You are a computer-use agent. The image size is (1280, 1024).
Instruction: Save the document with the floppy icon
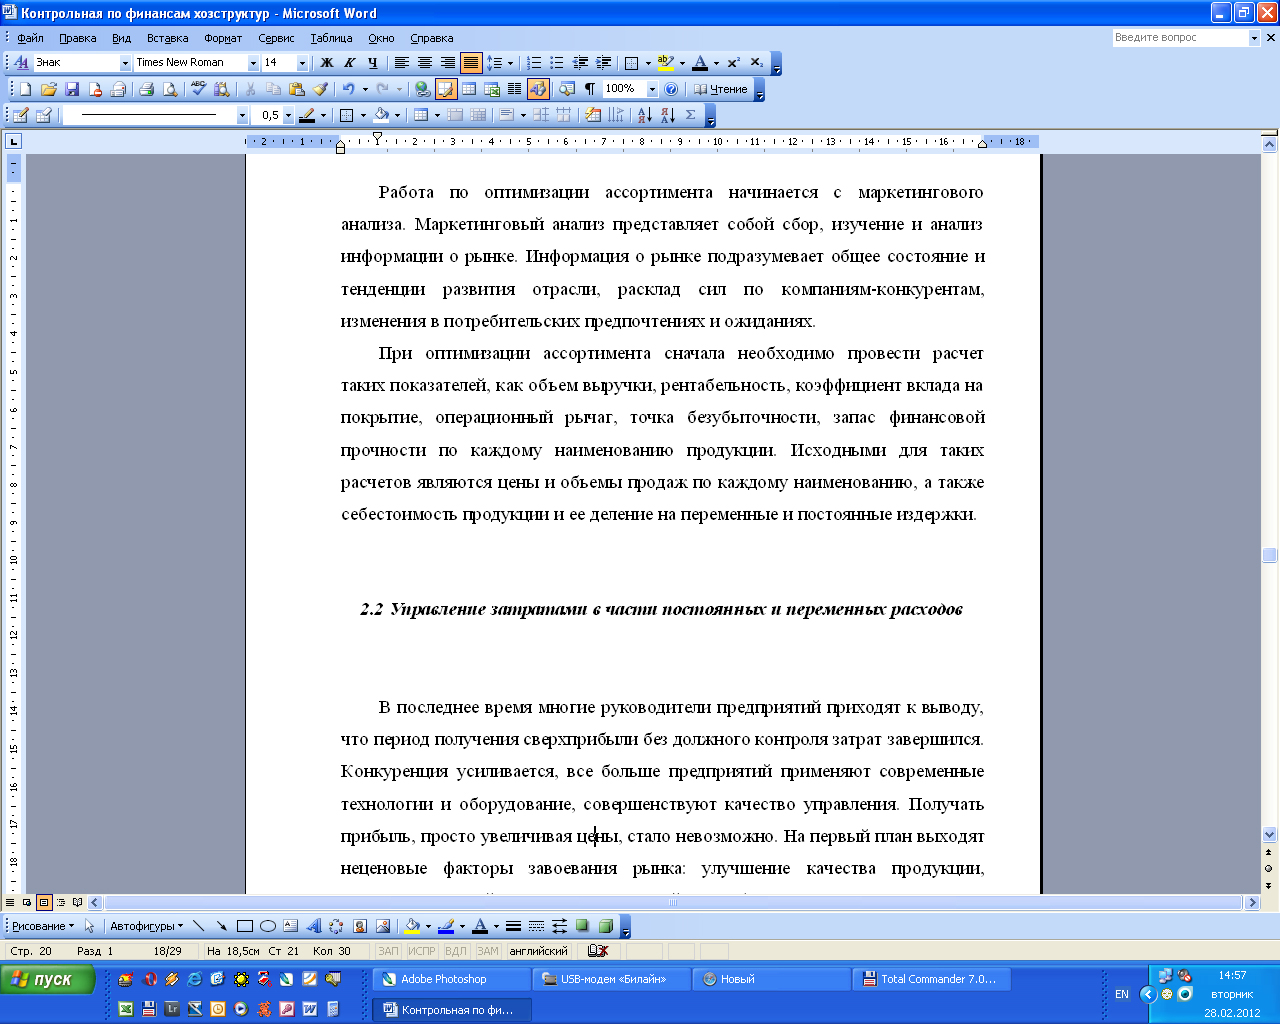pos(72,89)
